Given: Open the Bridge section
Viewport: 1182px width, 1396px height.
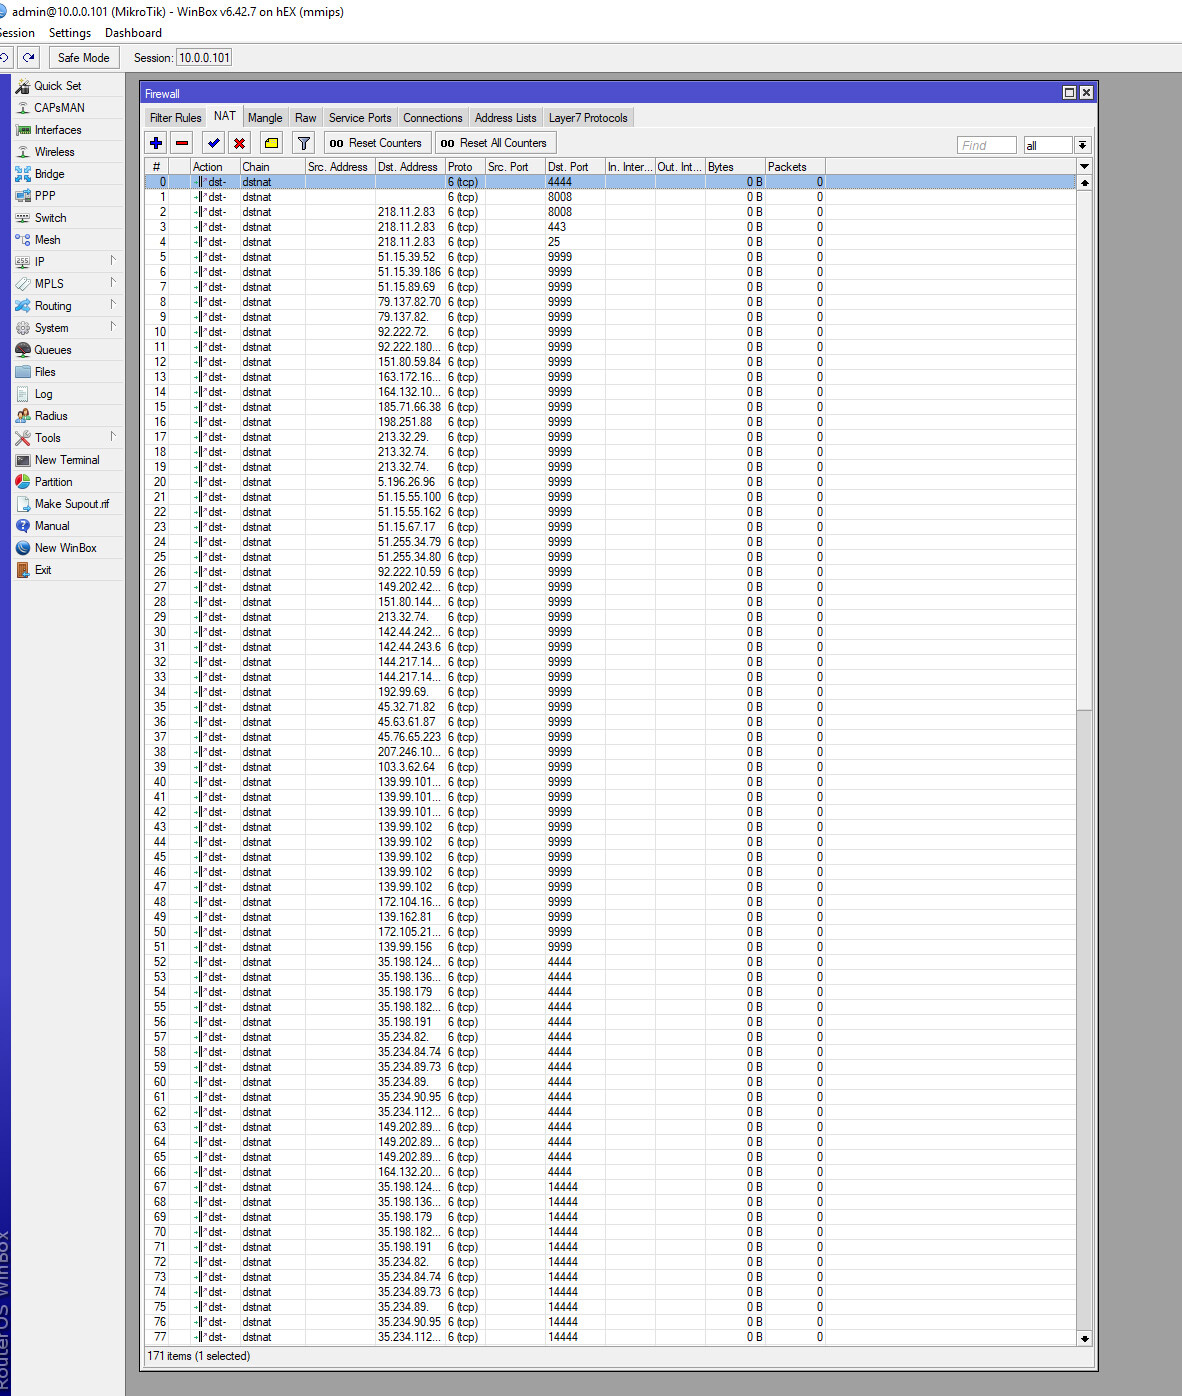Looking at the screenshot, I should point(49,174).
